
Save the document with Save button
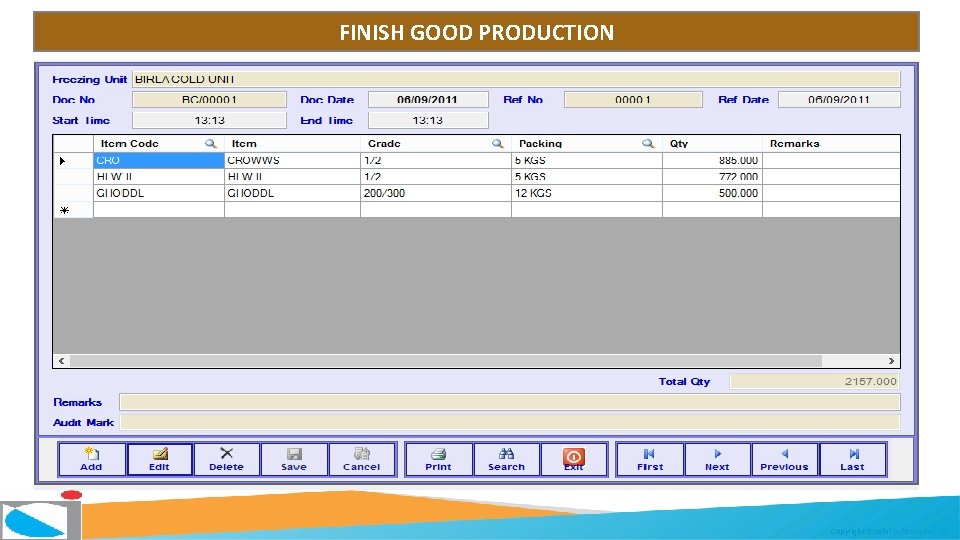pyautogui.click(x=294, y=459)
